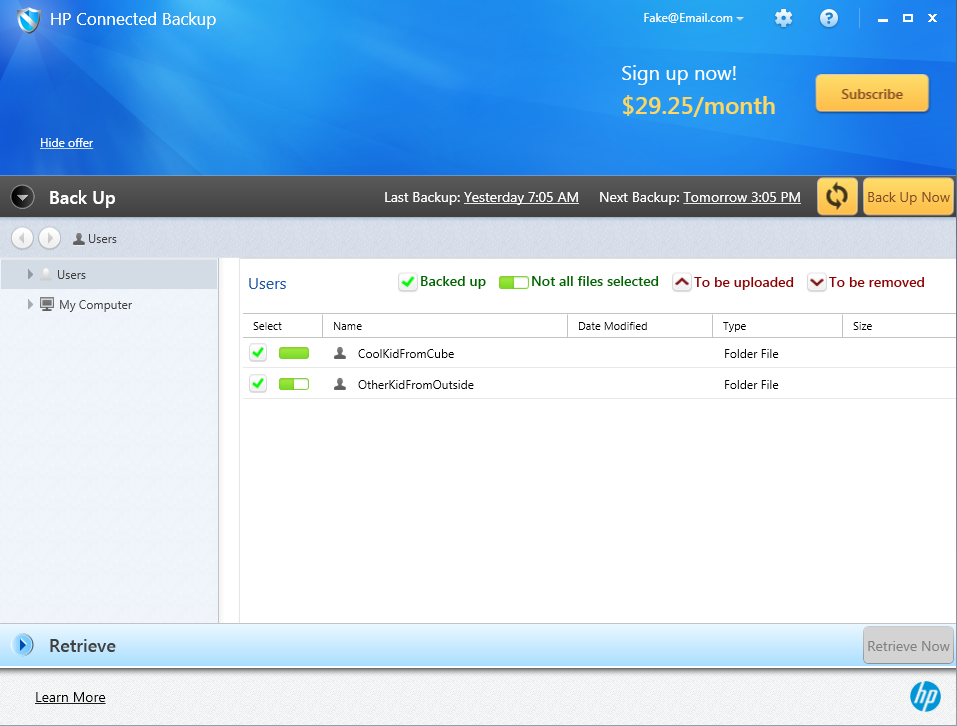Click the $29.25/month price text

[x=698, y=106]
